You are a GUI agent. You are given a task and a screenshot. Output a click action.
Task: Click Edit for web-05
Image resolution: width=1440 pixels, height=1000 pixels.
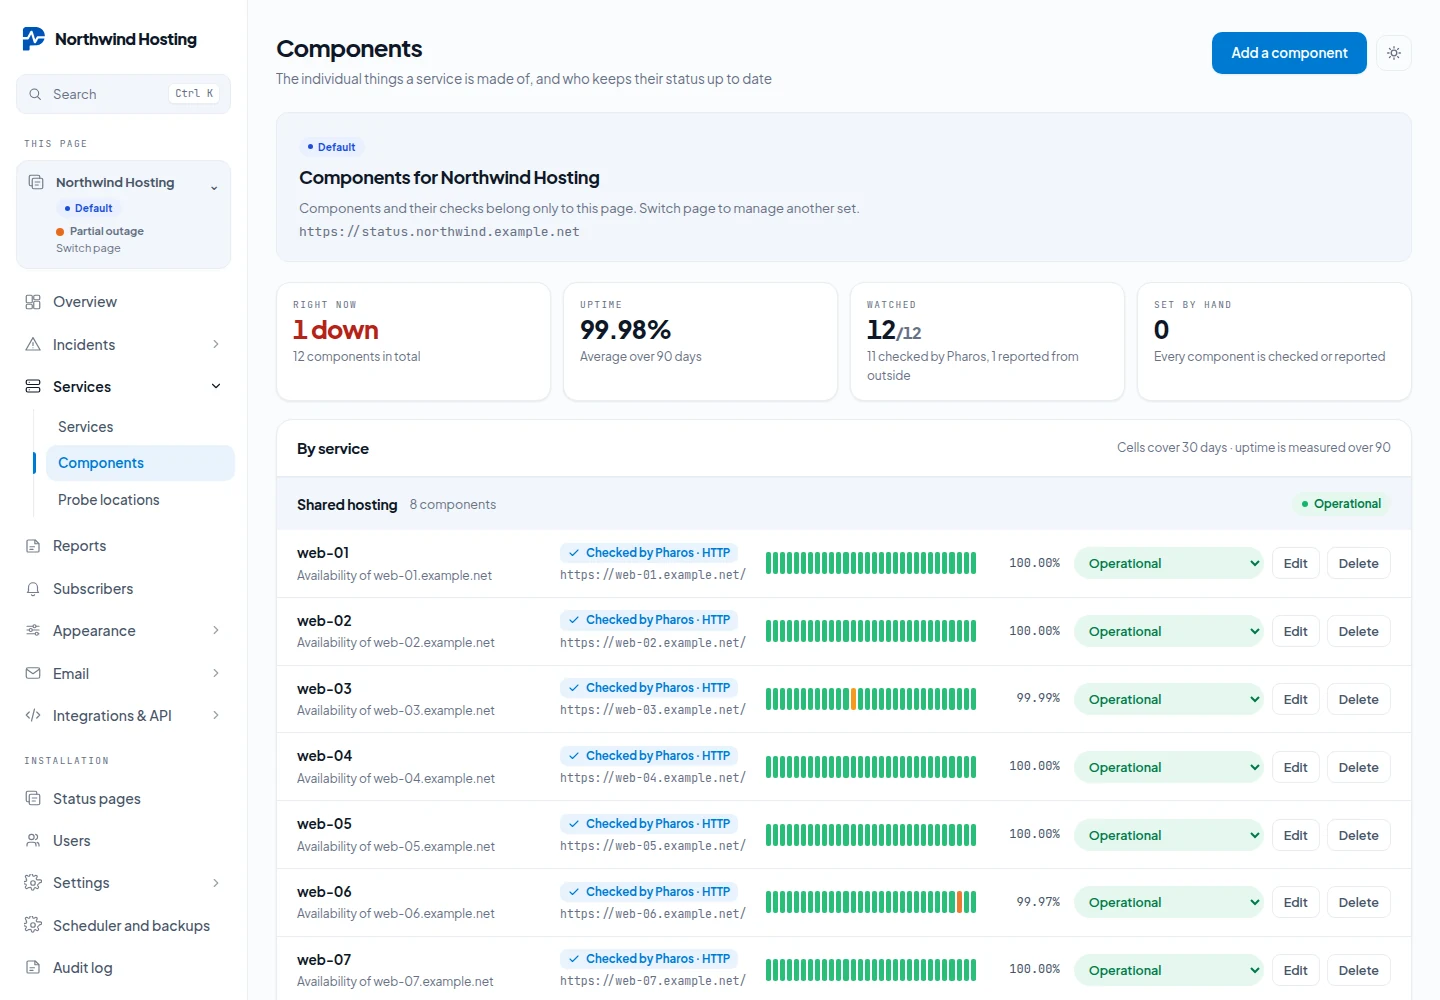coord(1295,835)
